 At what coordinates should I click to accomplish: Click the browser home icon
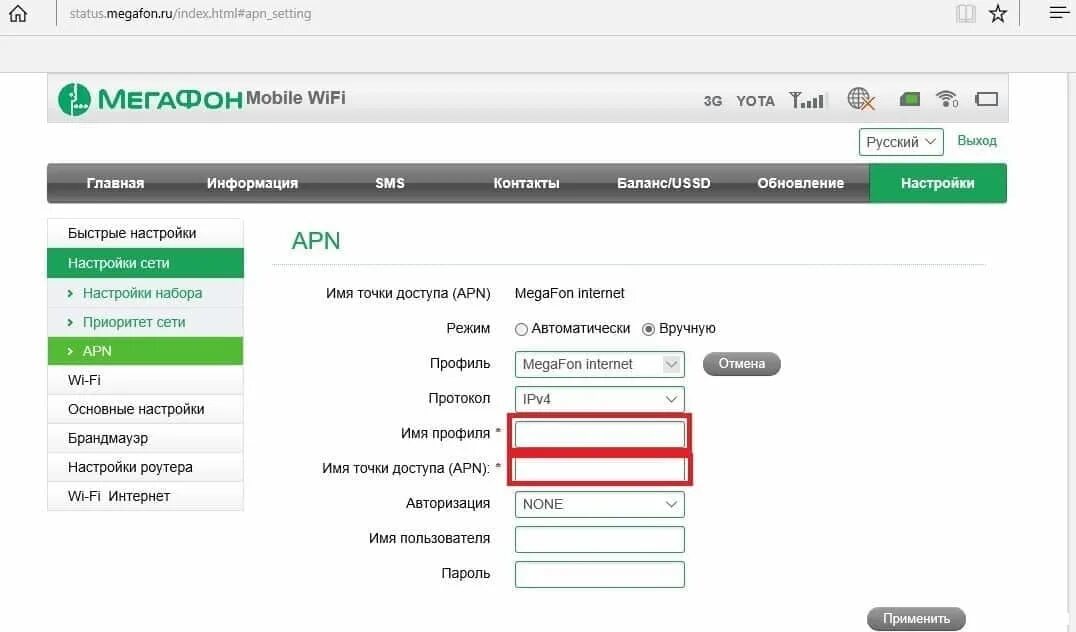[x=18, y=13]
